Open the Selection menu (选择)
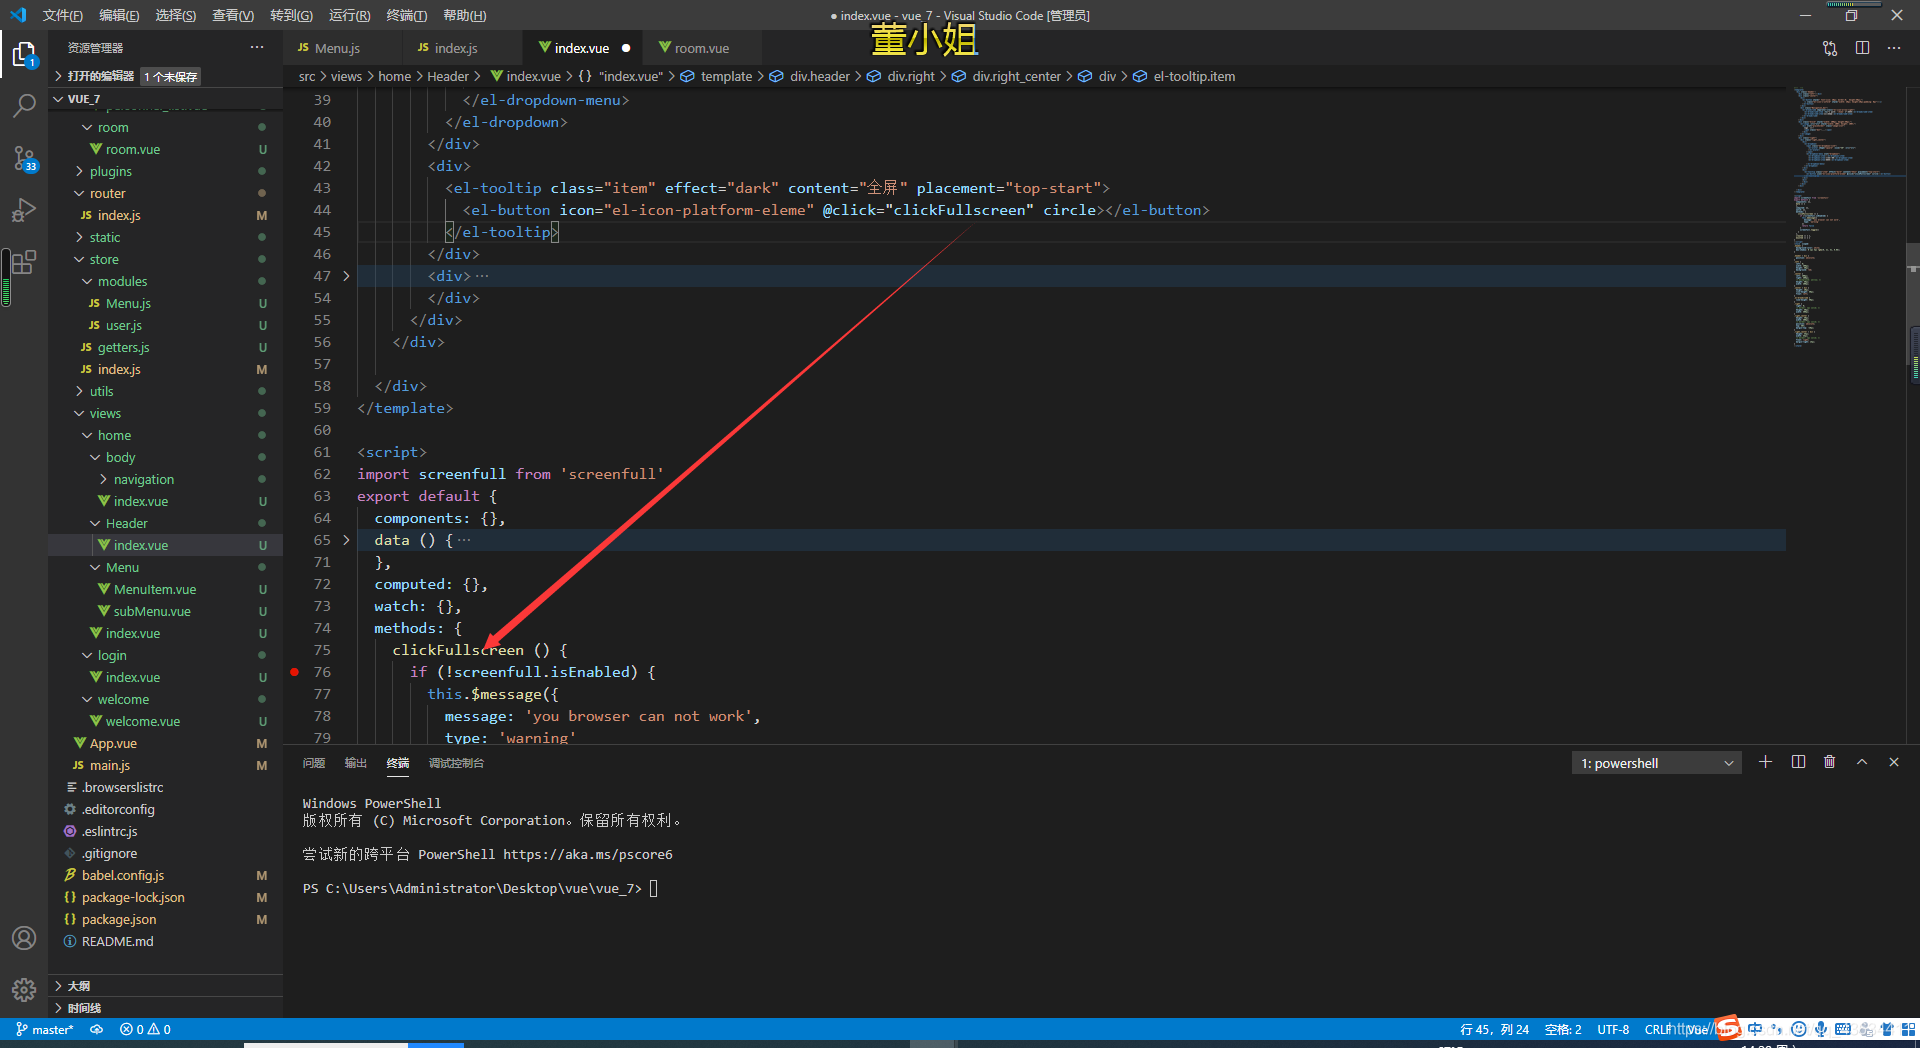This screenshot has width=1920, height=1048. (x=176, y=15)
